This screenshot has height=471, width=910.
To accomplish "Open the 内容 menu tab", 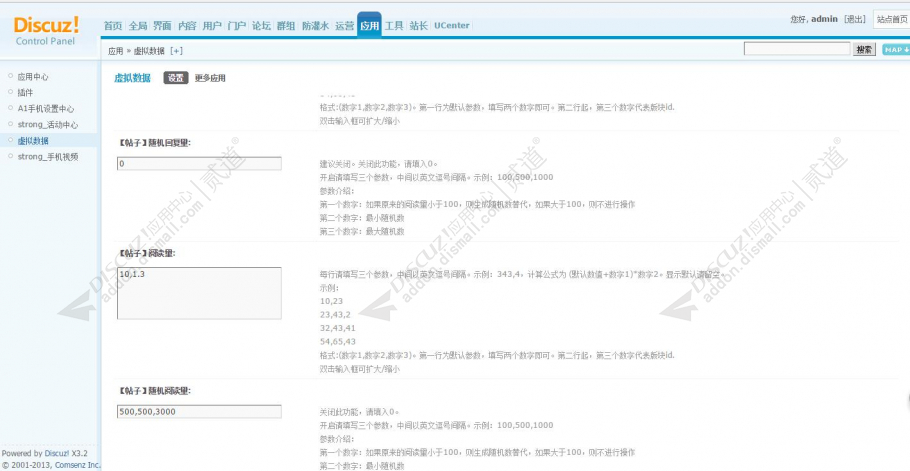I will pyautogui.click(x=187, y=26).
